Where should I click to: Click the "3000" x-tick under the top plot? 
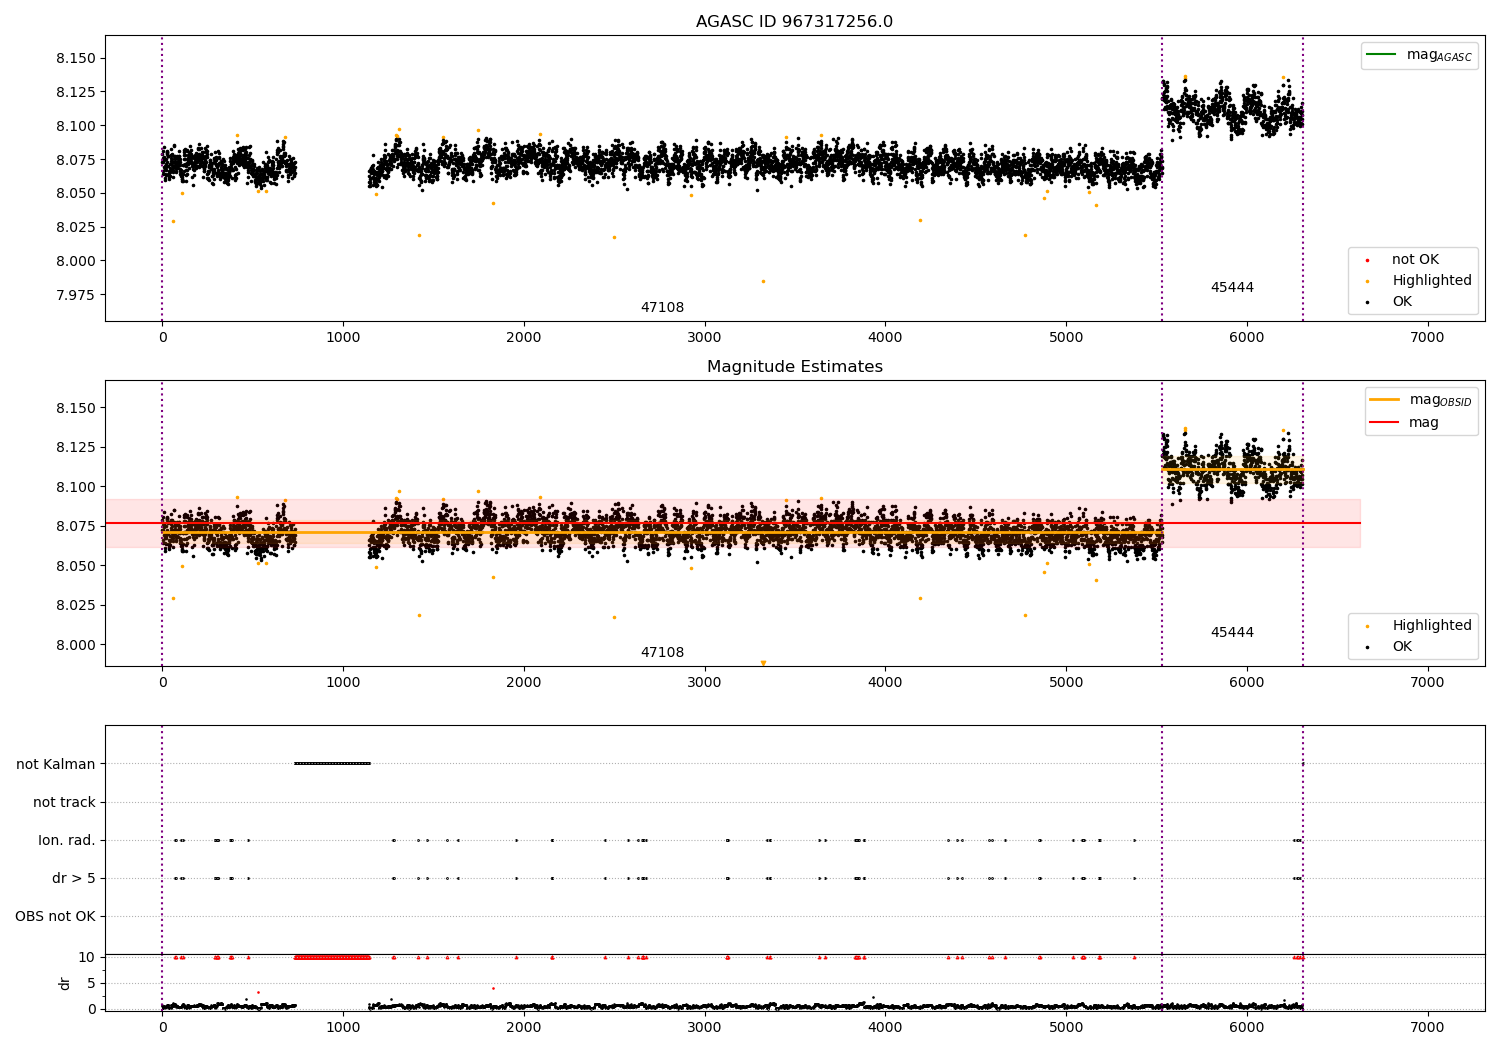point(704,337)
